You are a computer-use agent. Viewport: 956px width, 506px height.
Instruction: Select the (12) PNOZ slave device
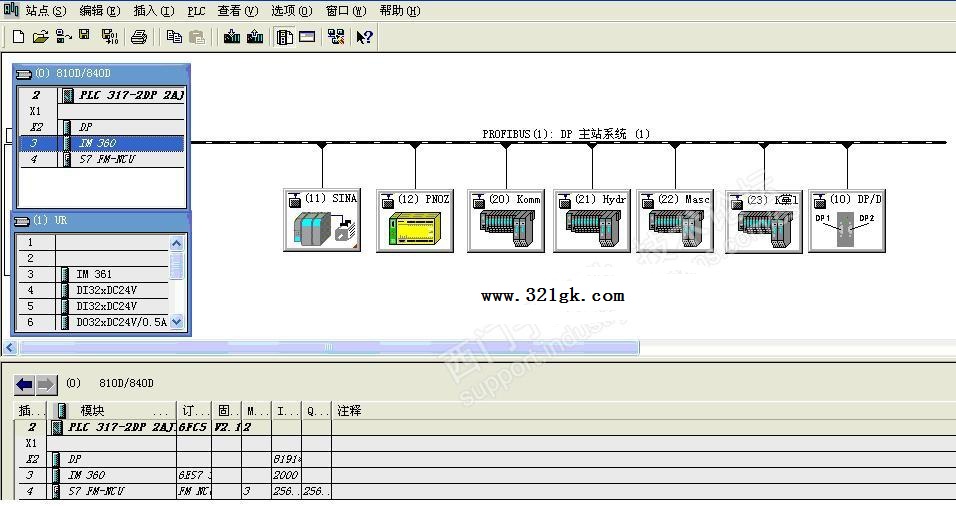tap(415, 221)
